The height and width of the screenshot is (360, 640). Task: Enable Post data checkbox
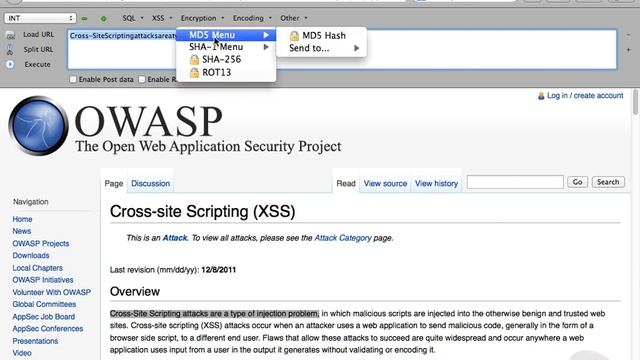73,80
